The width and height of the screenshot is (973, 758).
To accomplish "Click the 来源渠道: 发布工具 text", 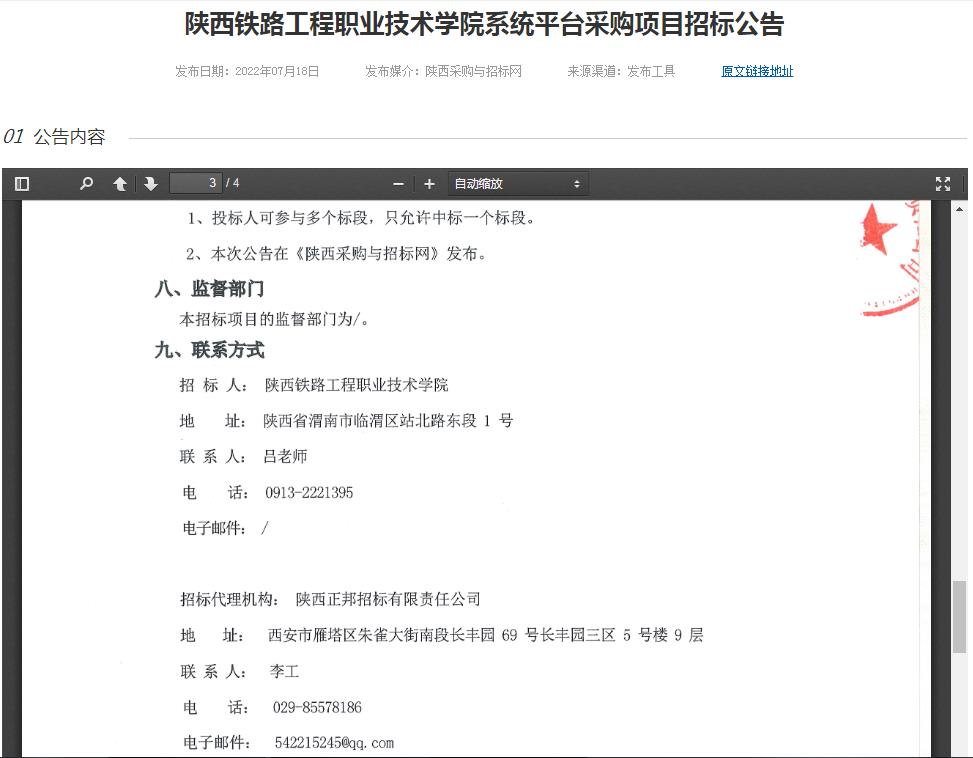I will (621, 71).
